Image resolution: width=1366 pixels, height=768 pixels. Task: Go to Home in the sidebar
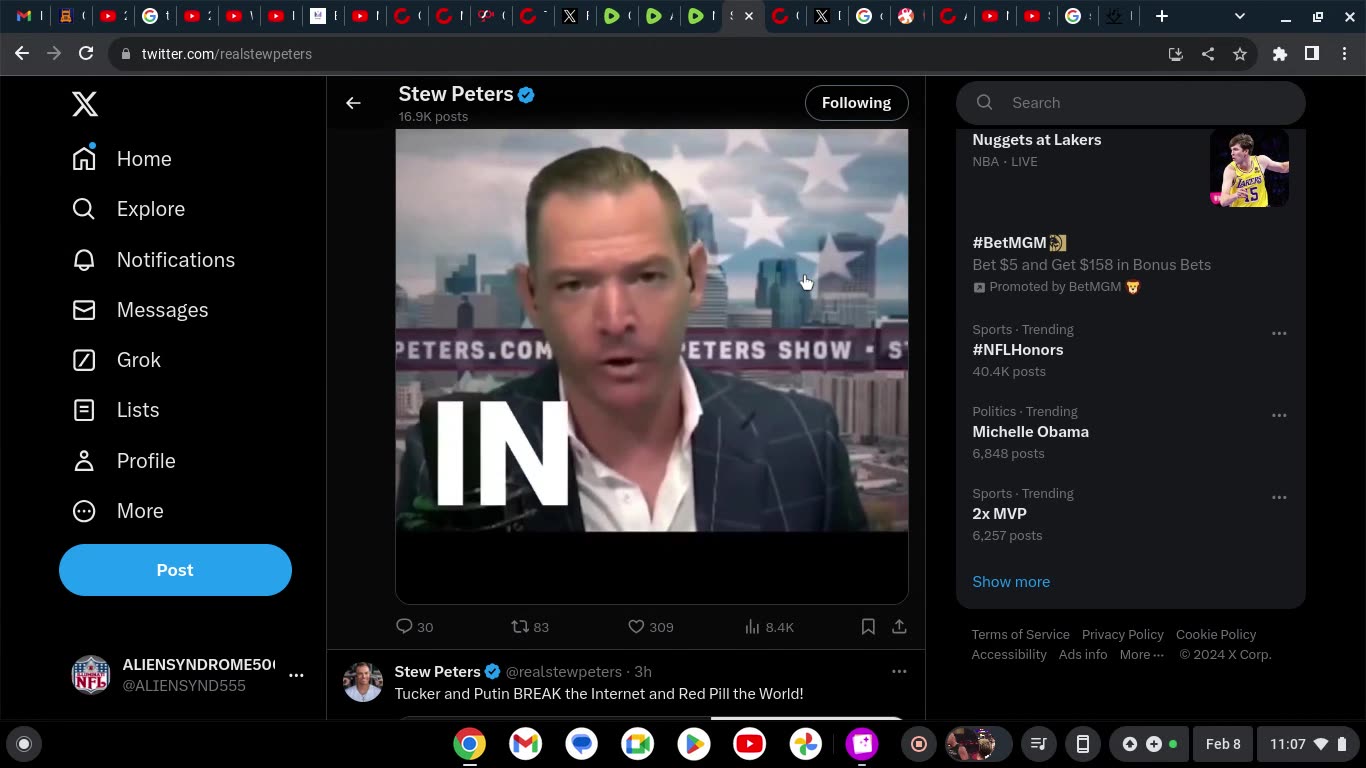[x=122, y=159]
